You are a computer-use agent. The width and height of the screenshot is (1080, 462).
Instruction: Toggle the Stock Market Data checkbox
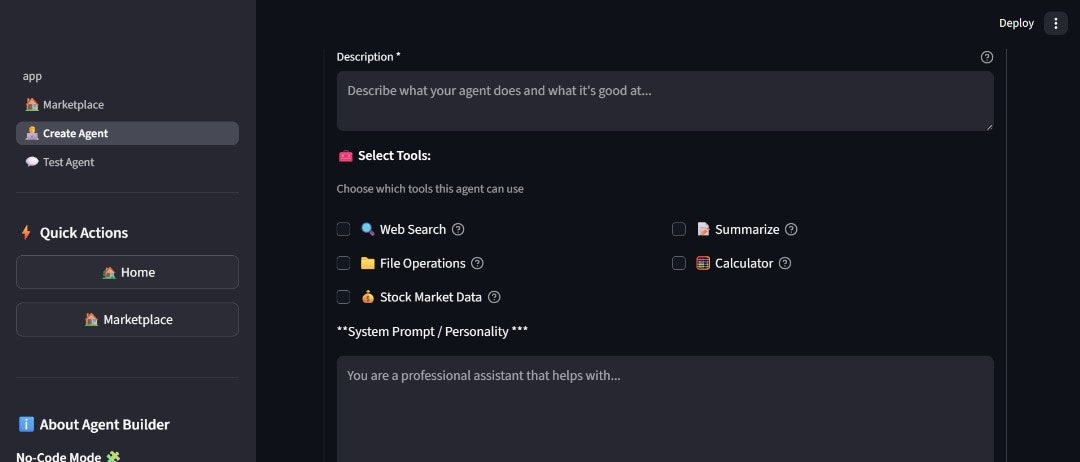click(343, 297)
